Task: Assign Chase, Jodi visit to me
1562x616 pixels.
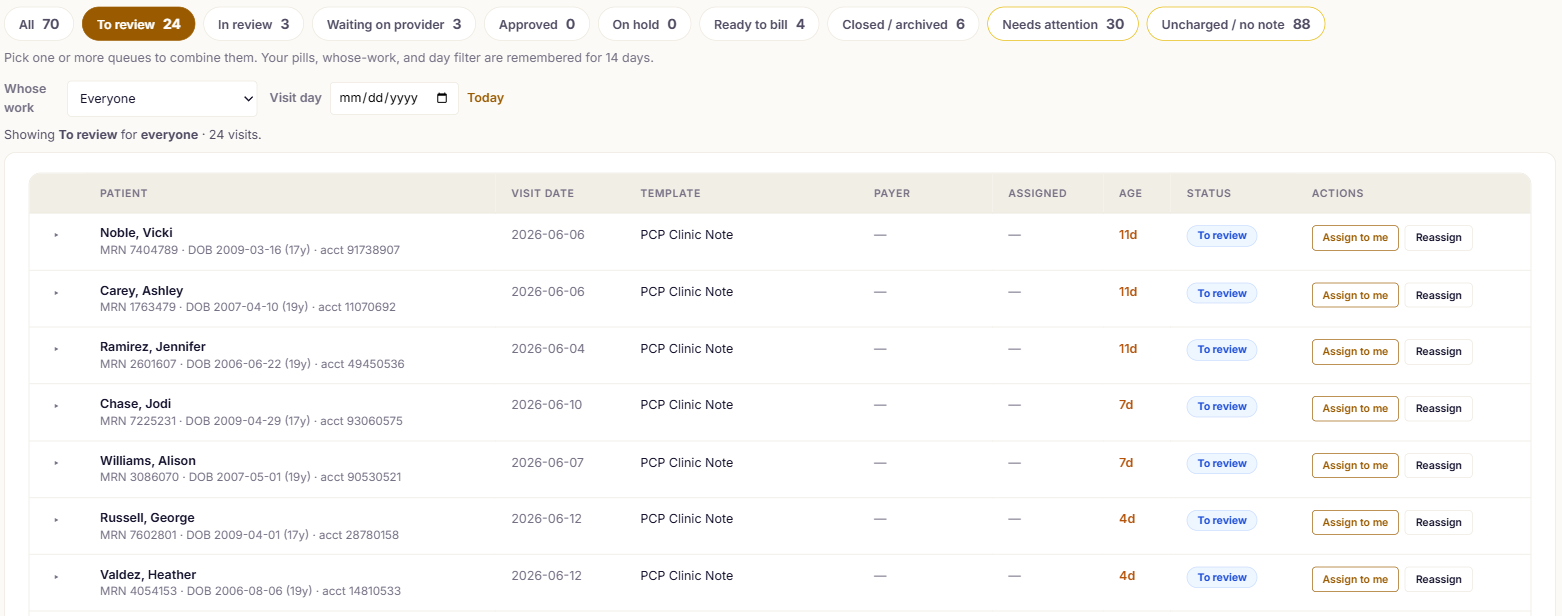Action: point(1355,408)
